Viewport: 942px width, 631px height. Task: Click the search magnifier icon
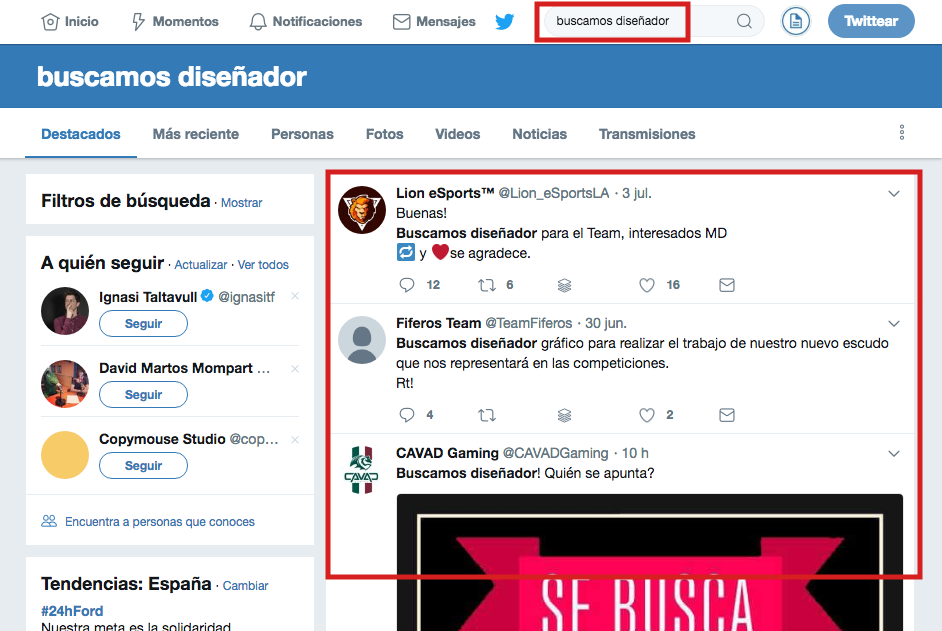[744, 22]
